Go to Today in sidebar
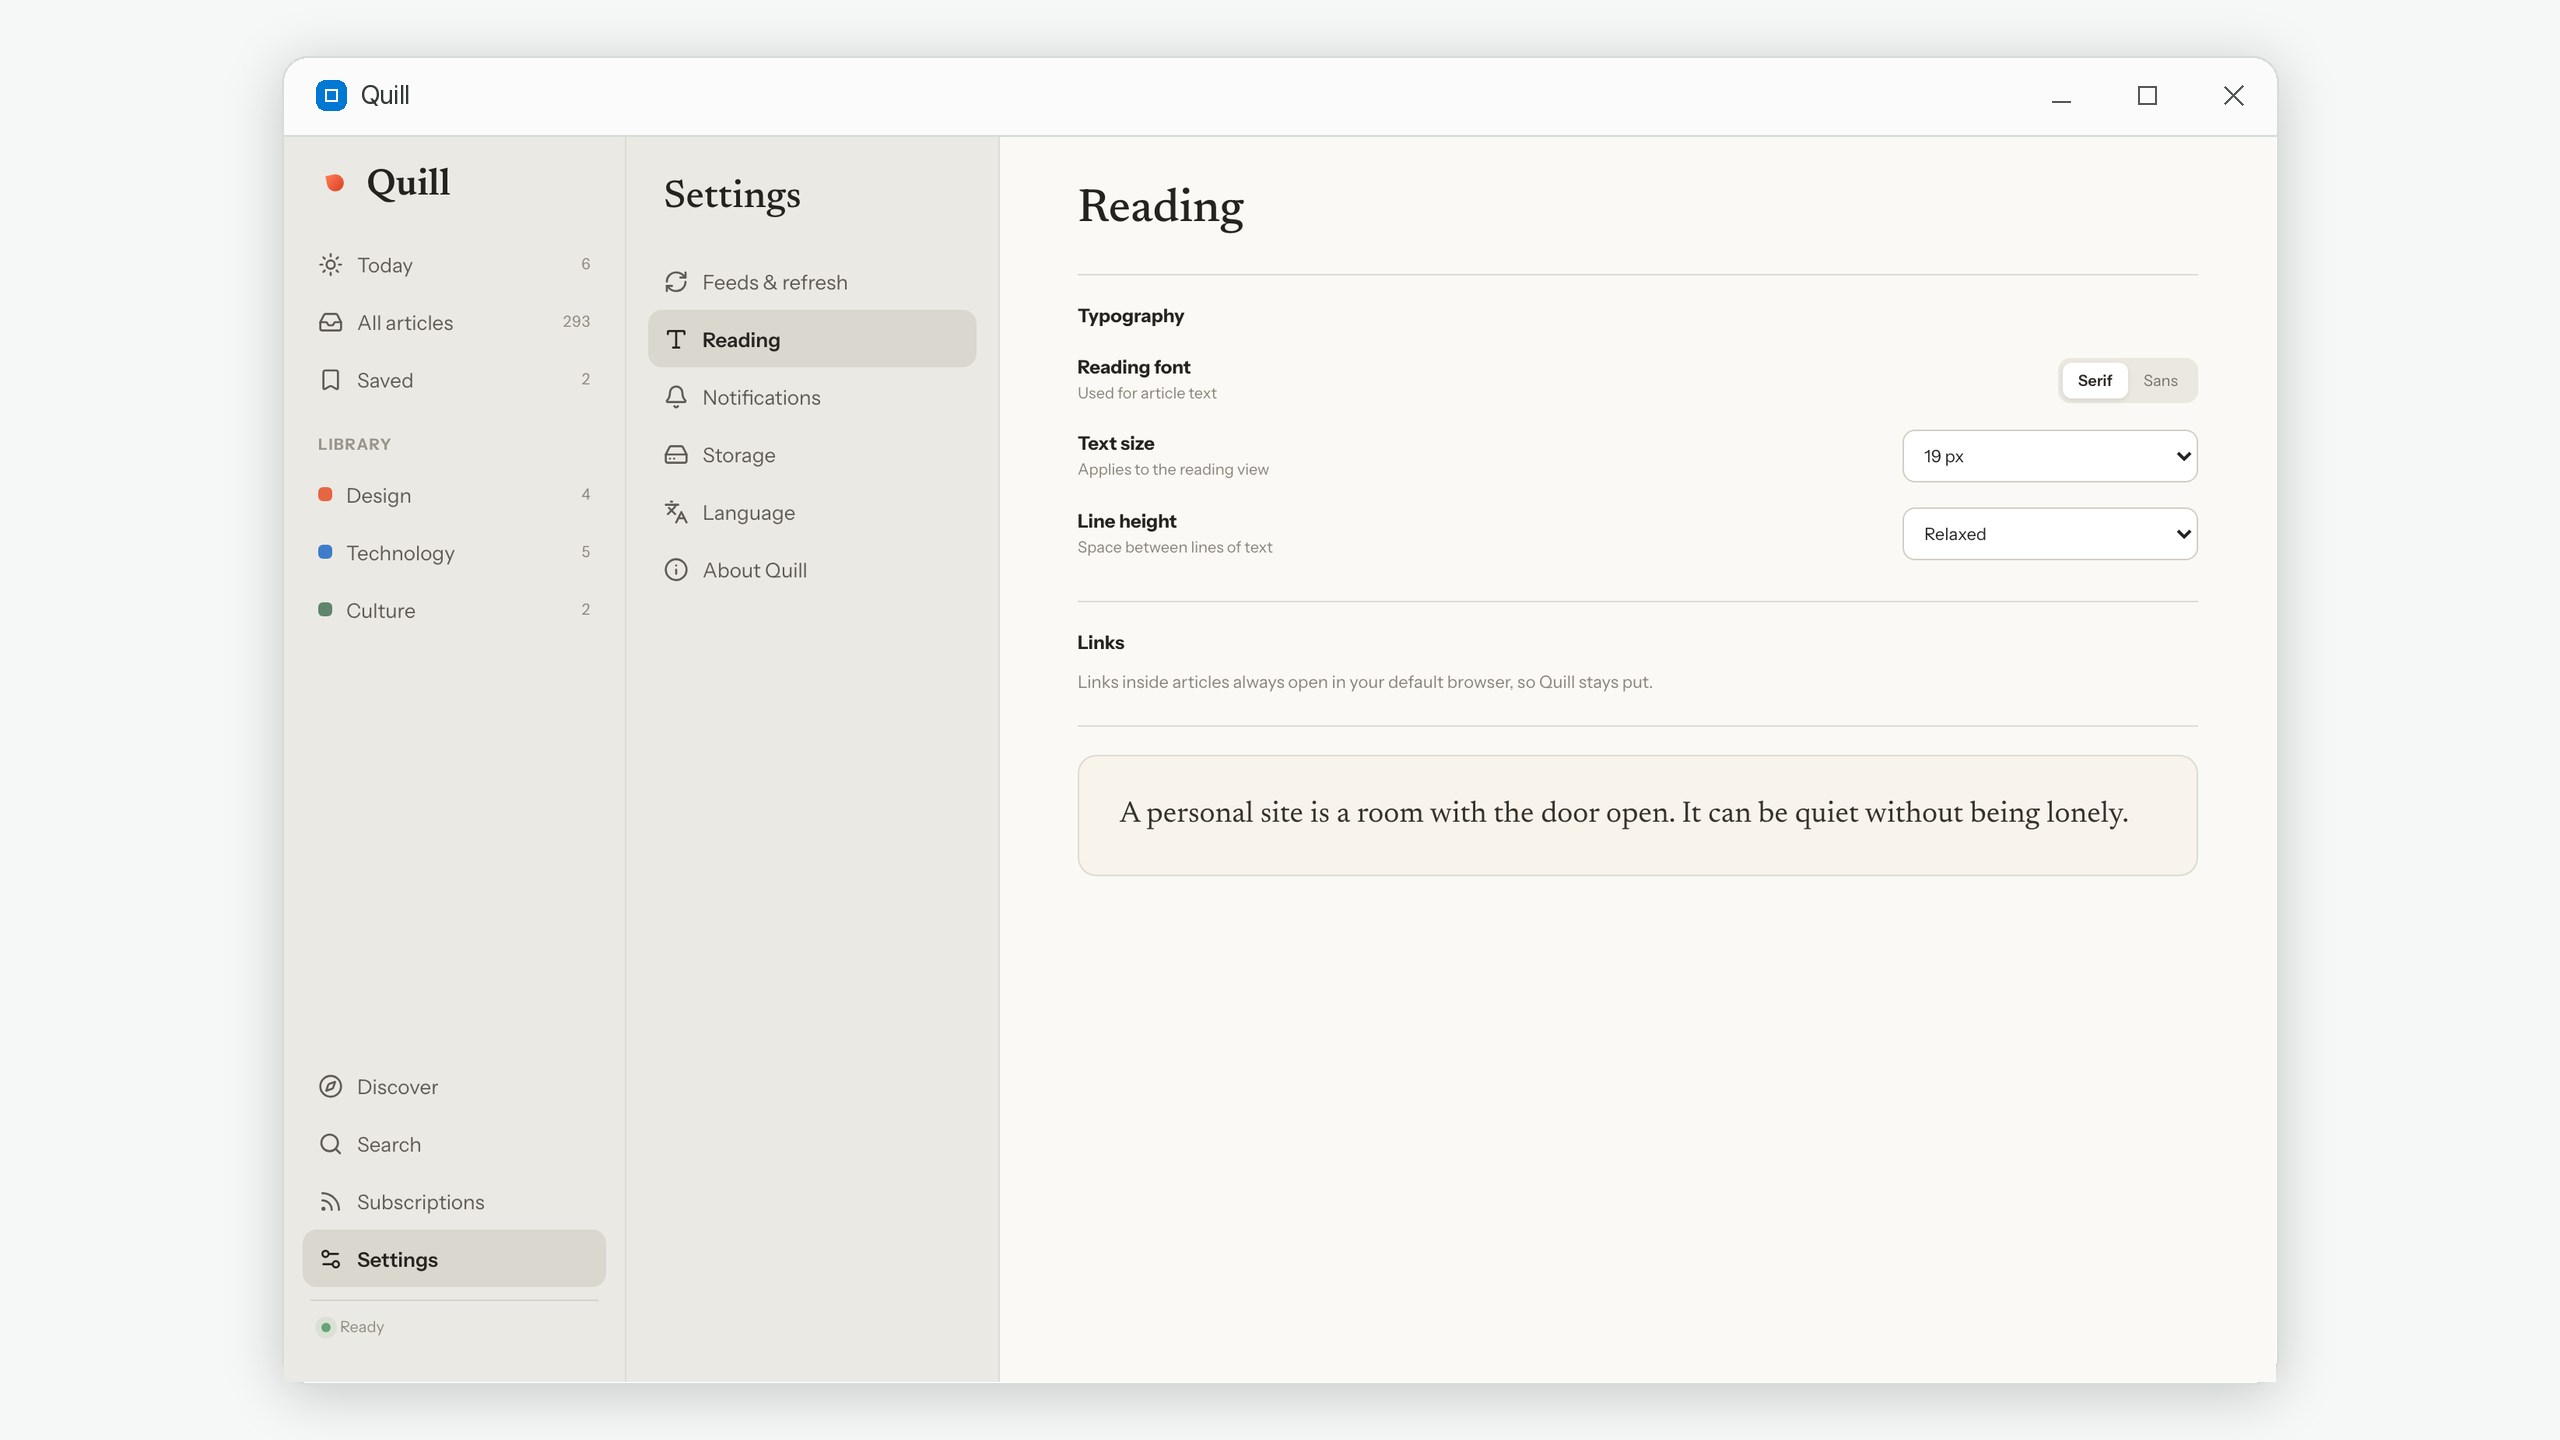Image resolution: width=2560 pixels, height=1440 pixels. [454, 265]
